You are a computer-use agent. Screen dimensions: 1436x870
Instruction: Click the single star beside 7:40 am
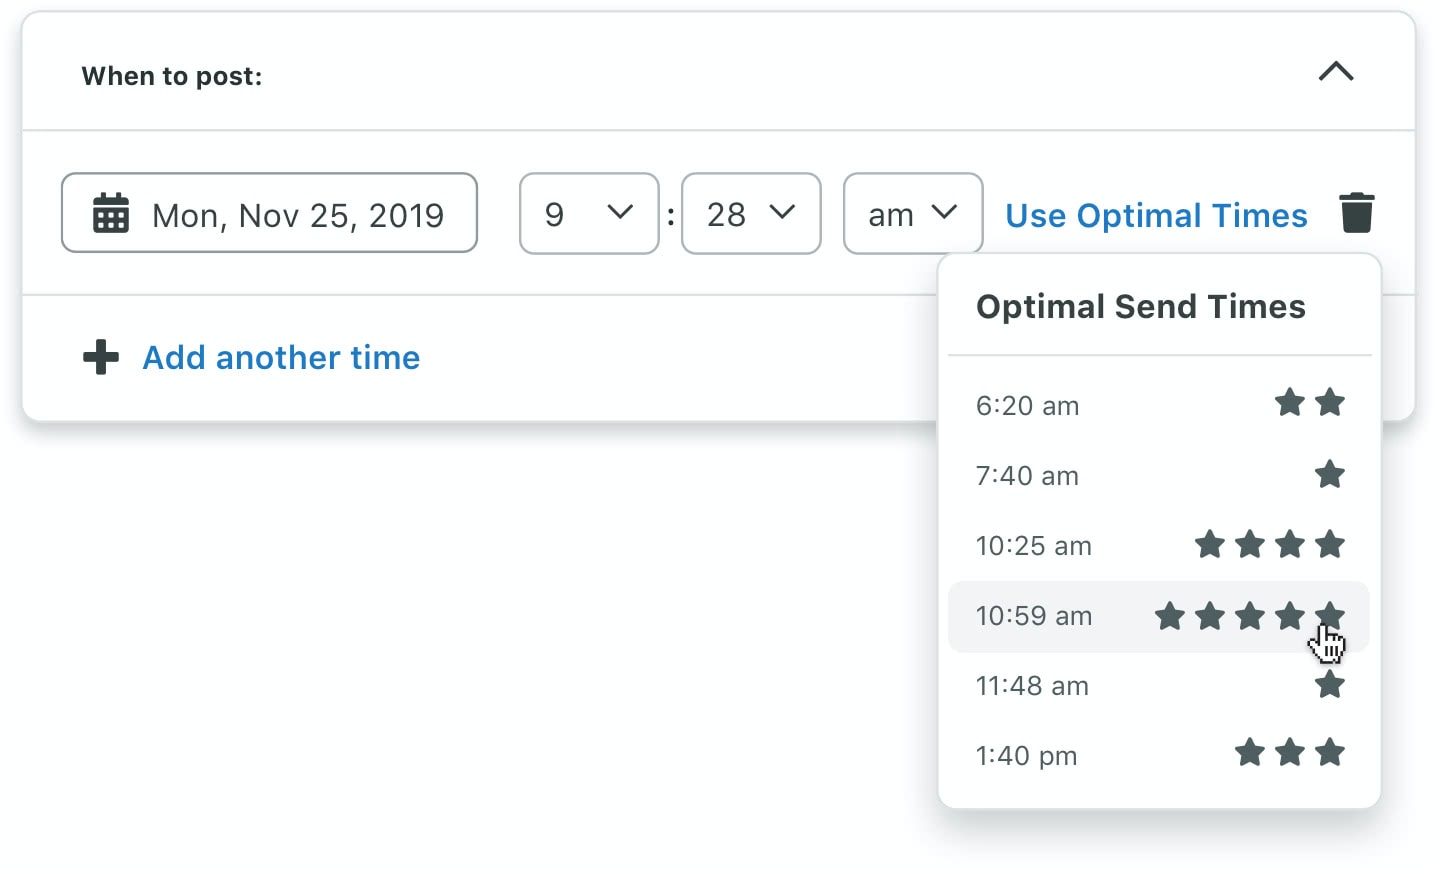click(x=1329, y=474)
